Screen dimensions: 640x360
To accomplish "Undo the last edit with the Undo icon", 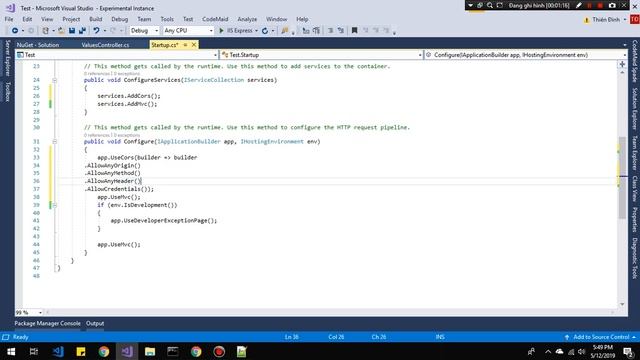I will click(x=96, y=31).
